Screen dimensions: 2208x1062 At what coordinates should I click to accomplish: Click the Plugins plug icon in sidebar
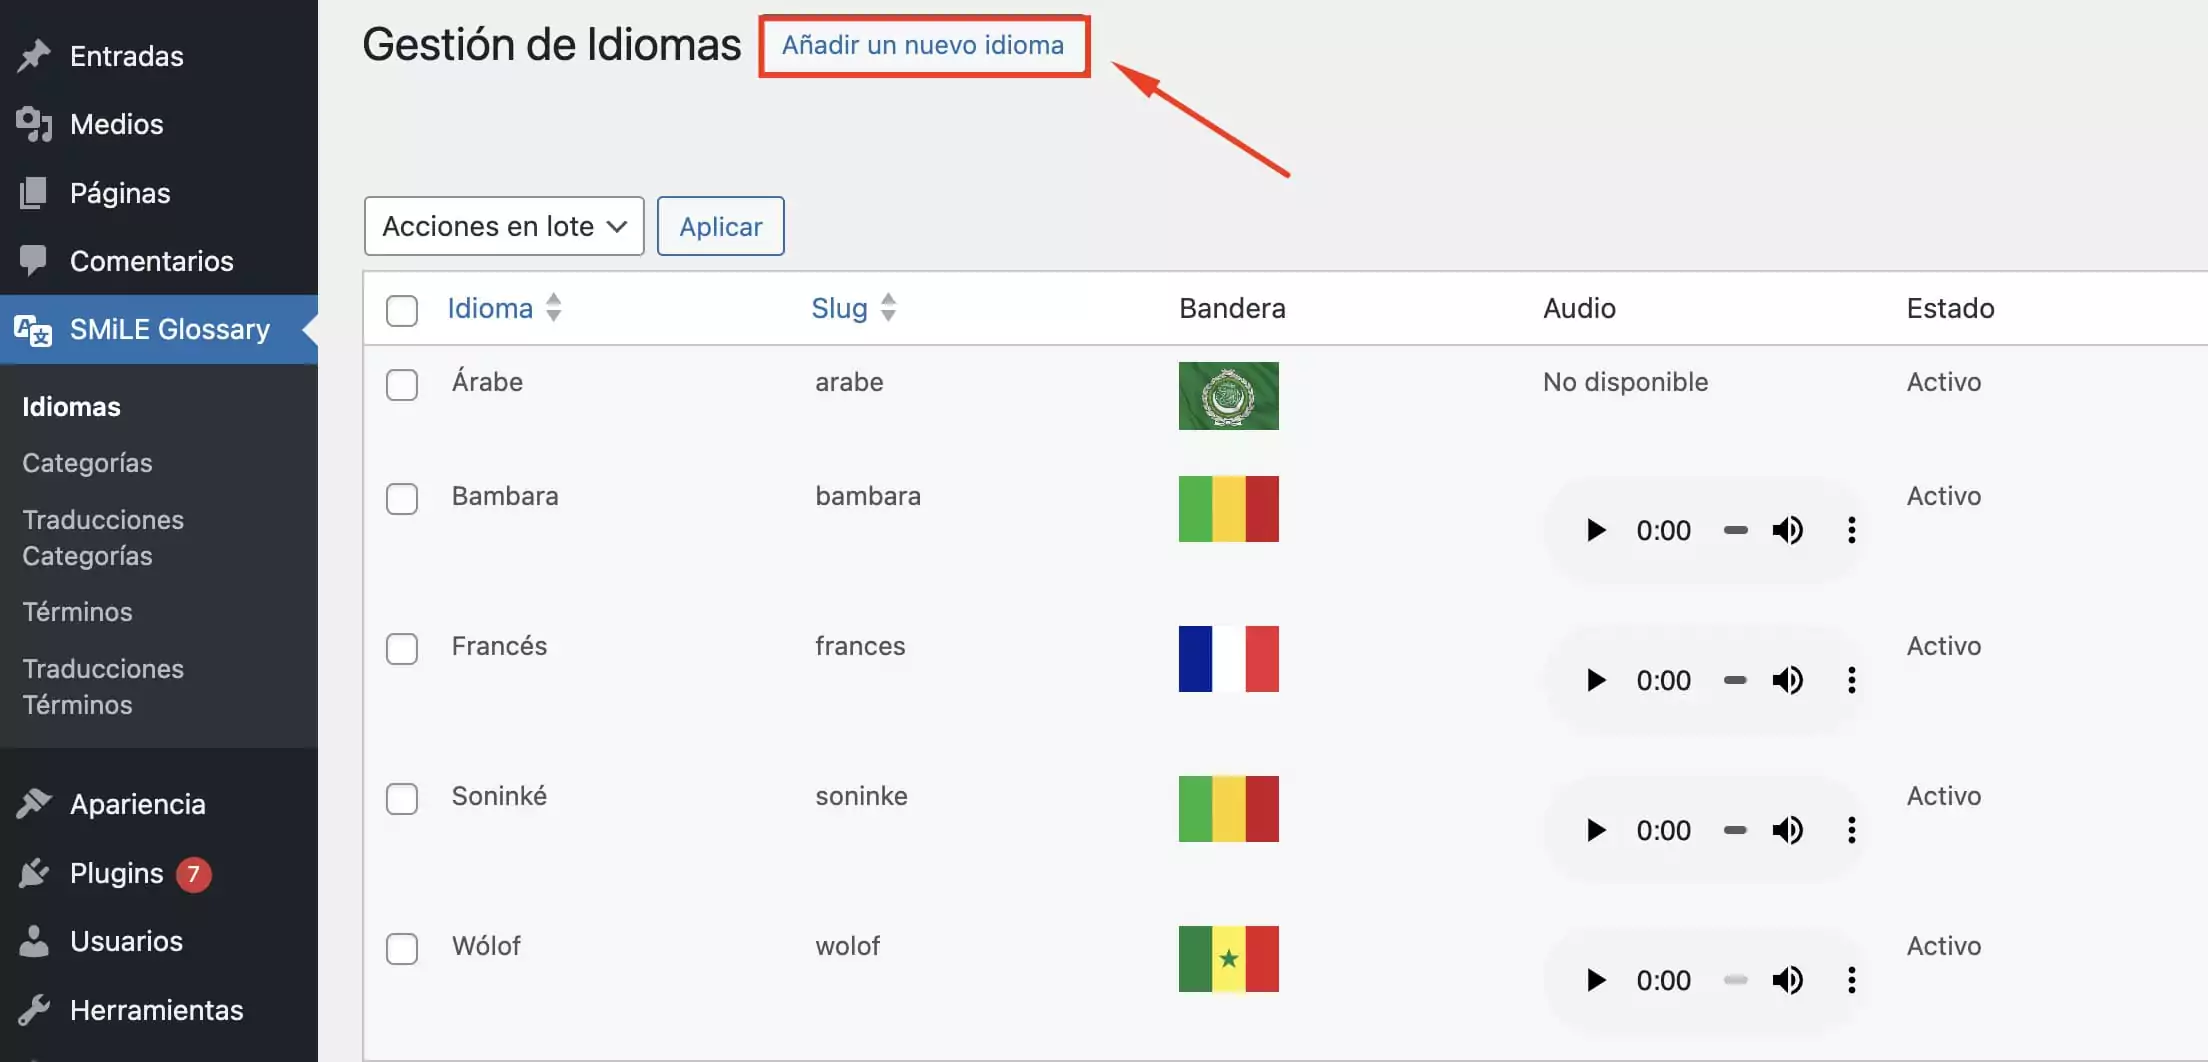(x=34, y=873)
